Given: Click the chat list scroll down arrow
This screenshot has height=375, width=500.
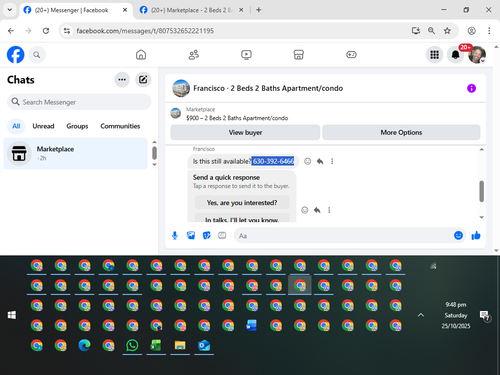Looking at the screenshot, I should [154, 165].
